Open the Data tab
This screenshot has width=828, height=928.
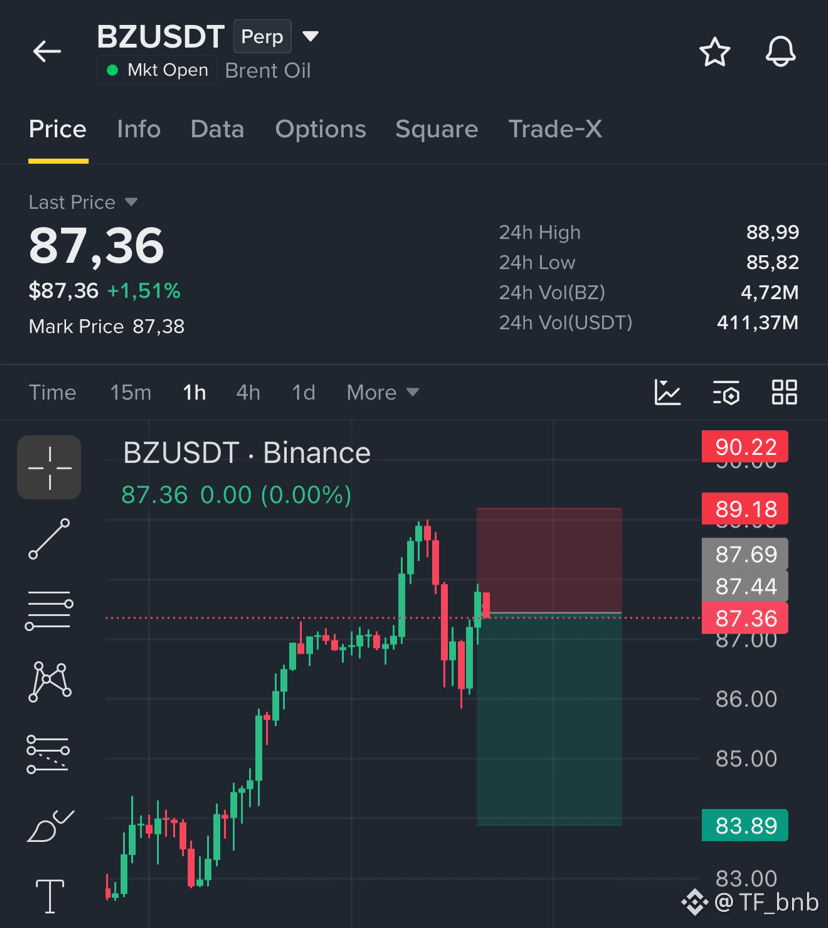click(x=217, y=129)
